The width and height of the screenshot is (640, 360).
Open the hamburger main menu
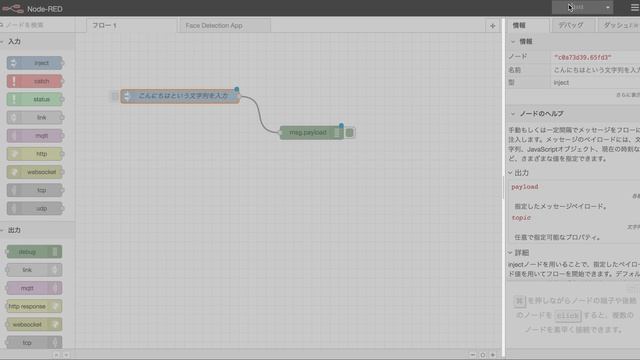634,8
